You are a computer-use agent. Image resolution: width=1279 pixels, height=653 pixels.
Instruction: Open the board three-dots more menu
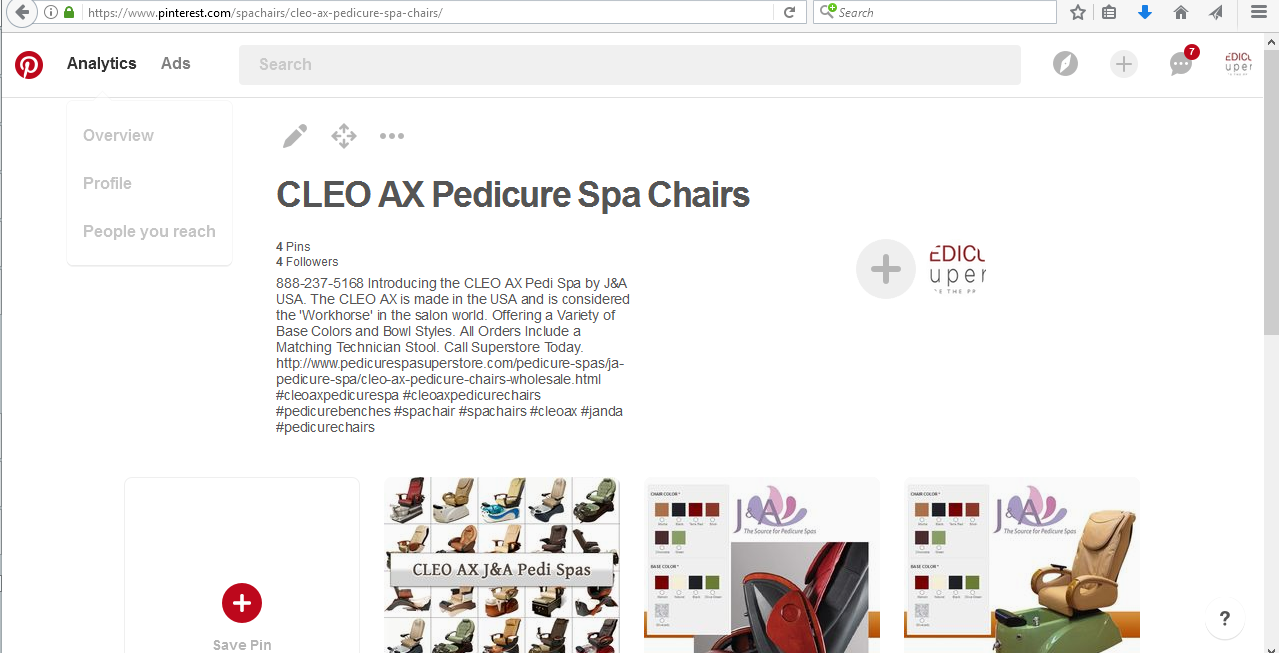click(392, 136)
